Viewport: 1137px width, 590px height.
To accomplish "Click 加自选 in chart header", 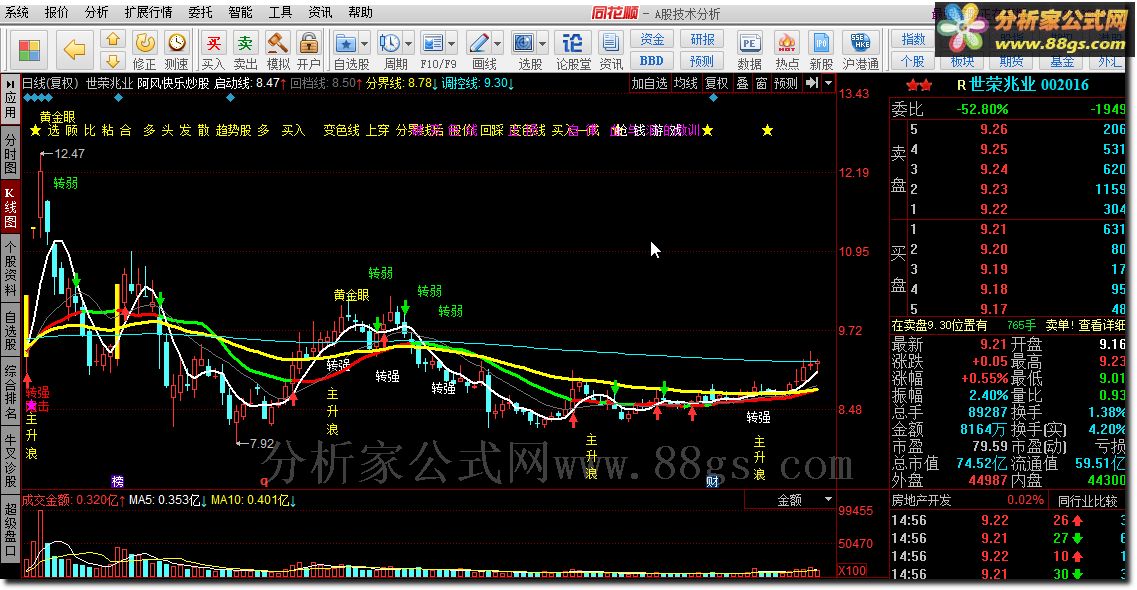I will point(649,83).
